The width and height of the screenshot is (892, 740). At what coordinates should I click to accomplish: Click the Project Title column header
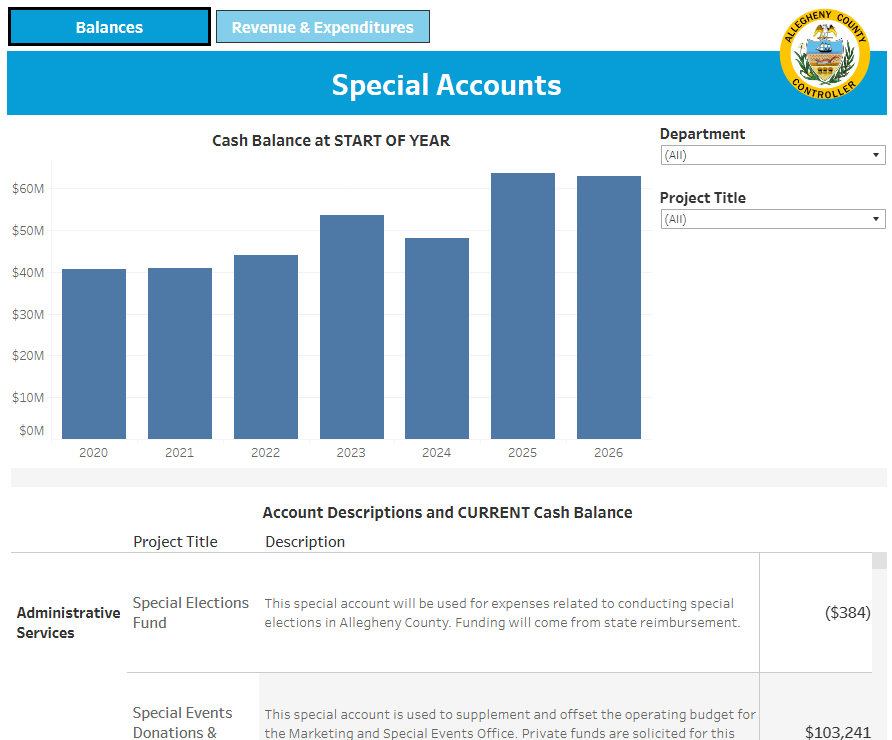pyautogui.click(x=175, y=541)
